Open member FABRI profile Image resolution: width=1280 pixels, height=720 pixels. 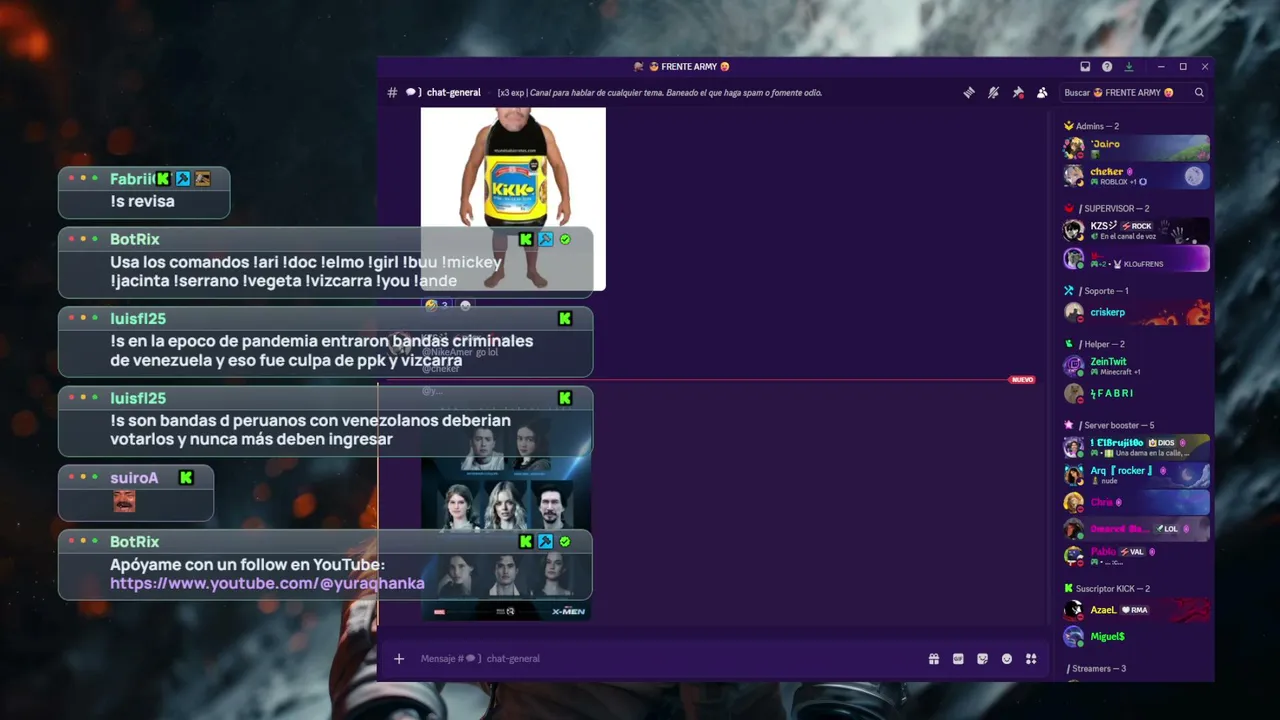[1136, 393]
